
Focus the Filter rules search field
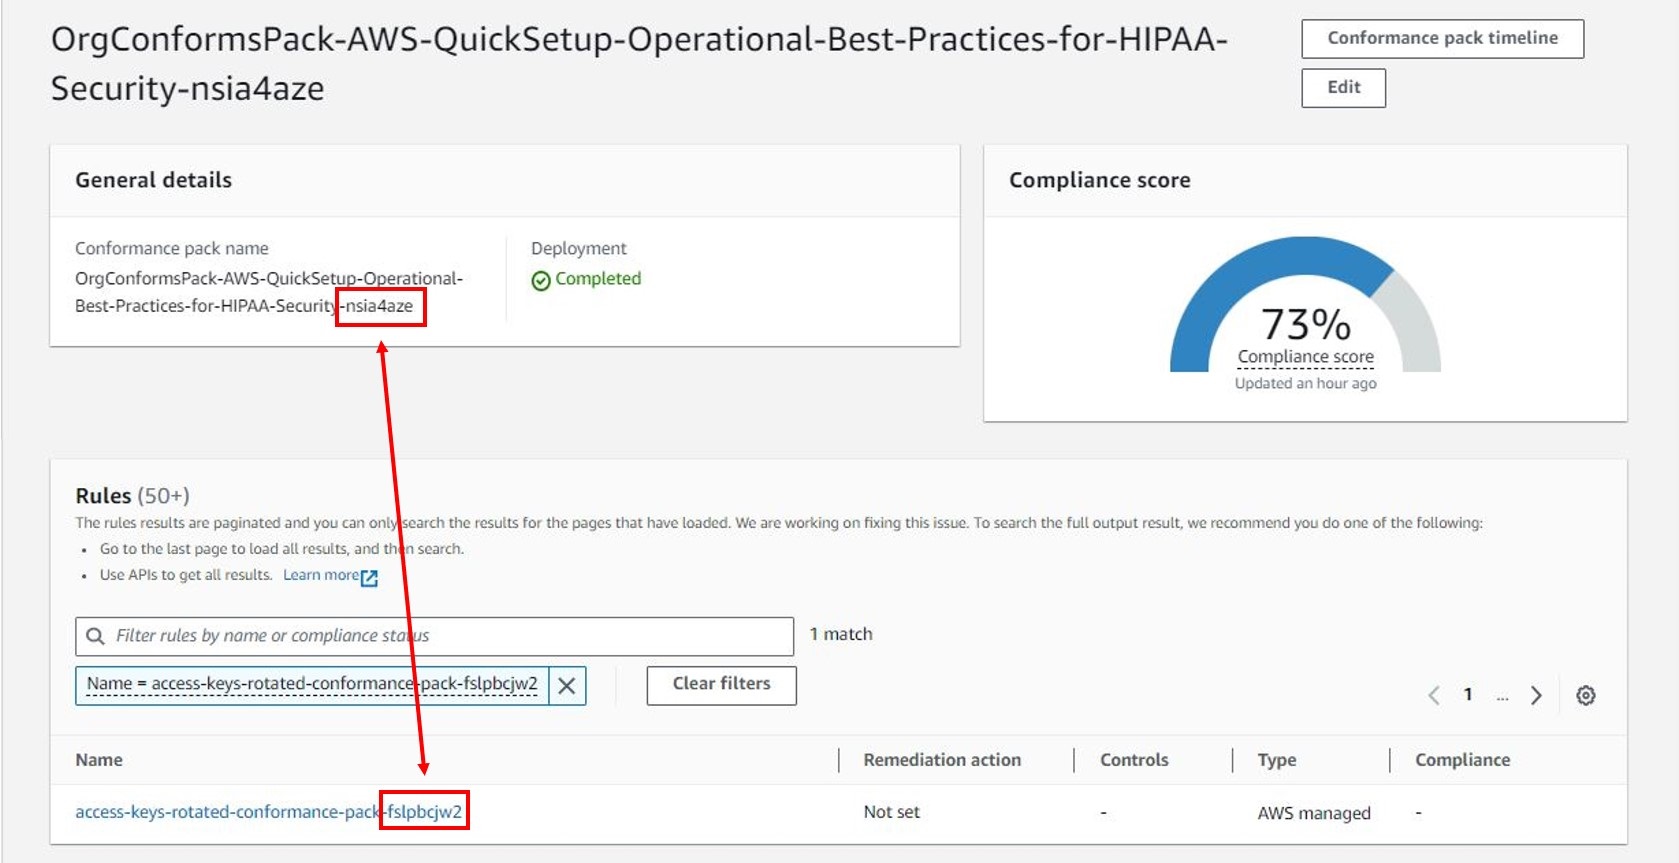coord(434,636)
